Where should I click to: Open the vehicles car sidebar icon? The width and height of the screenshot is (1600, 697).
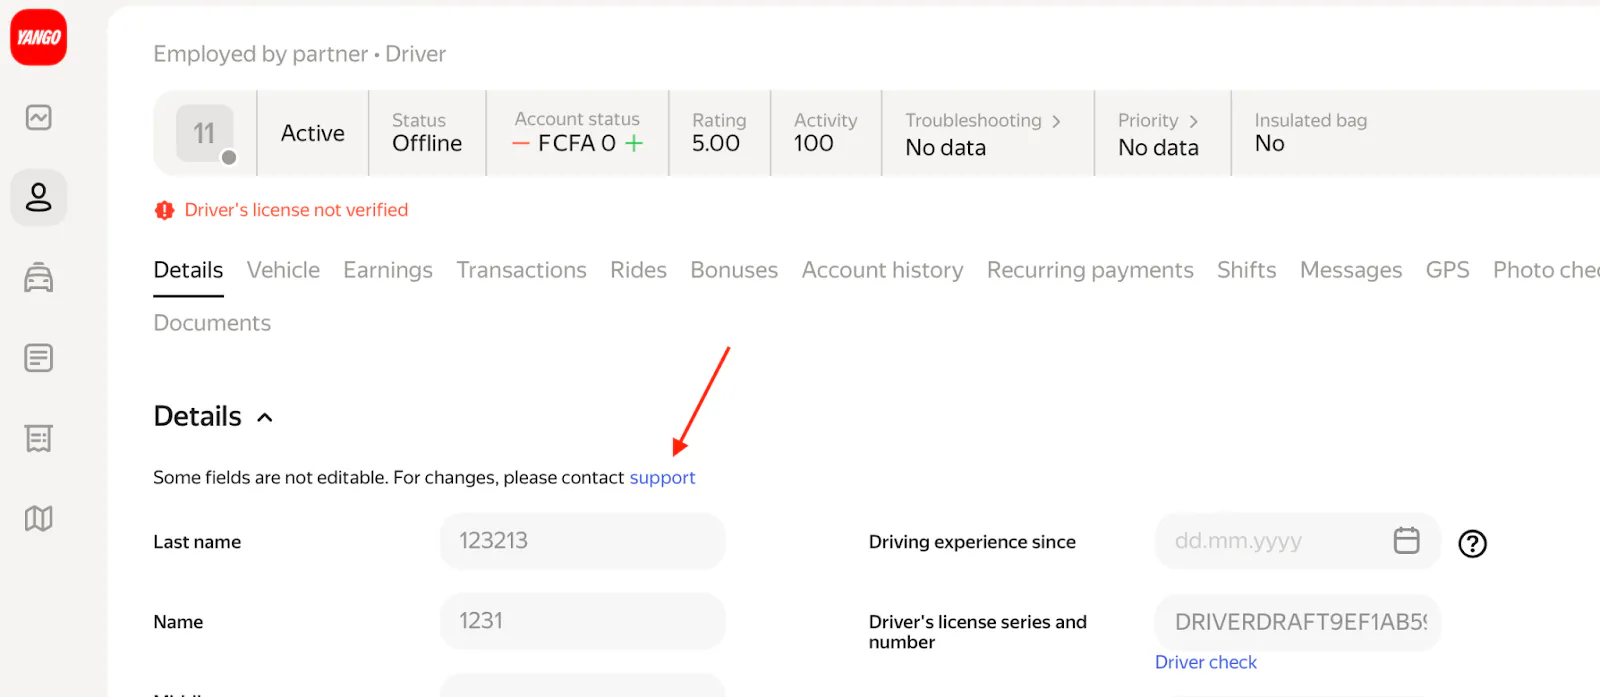click(39, 277)
